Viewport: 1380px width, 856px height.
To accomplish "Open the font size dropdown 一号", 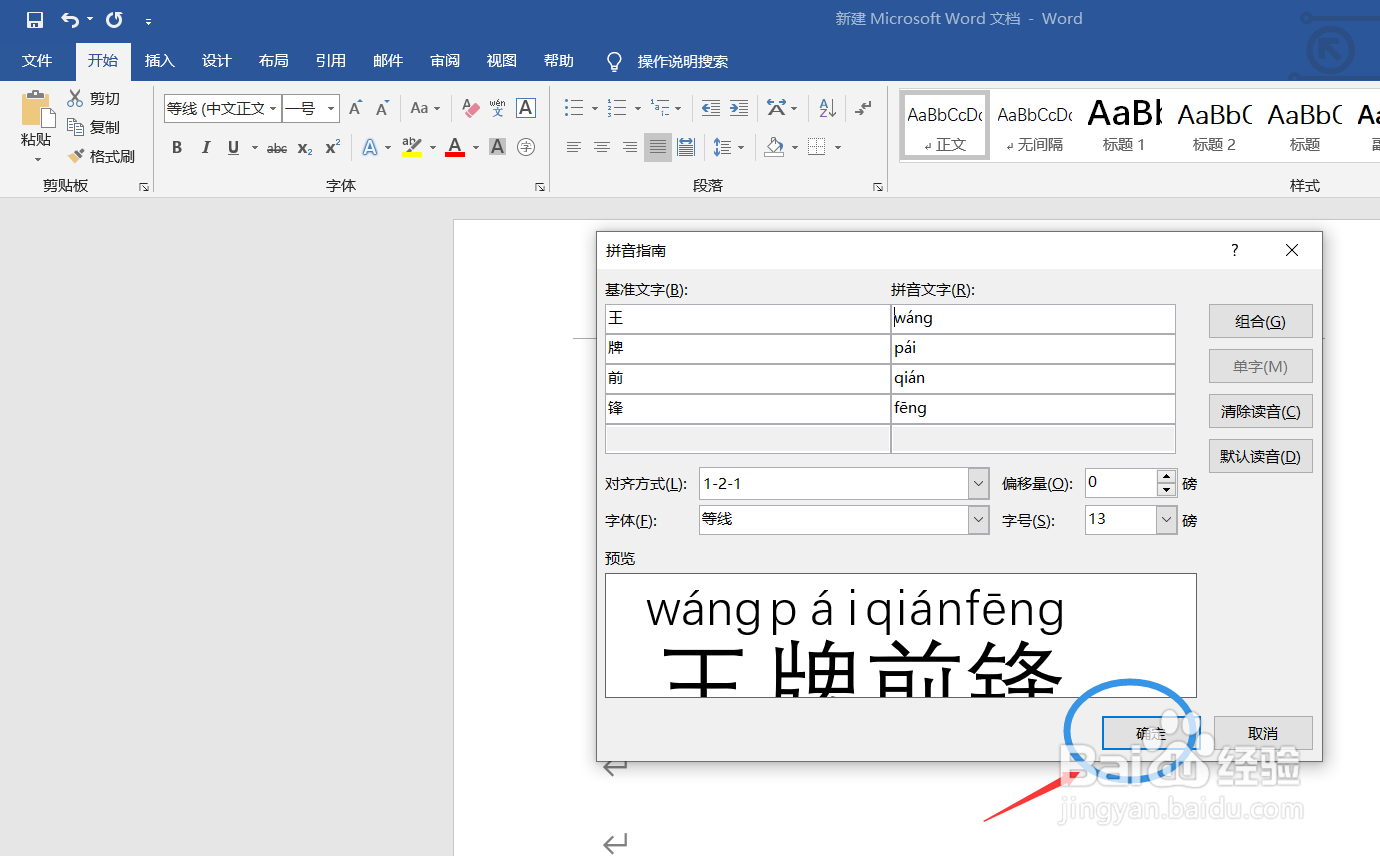I will pyautogui.click(x=331, y=108).
